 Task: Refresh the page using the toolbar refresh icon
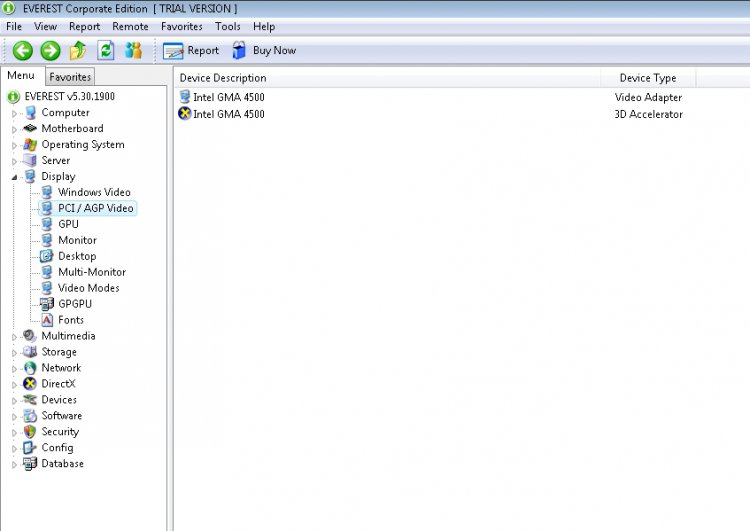[x=106, y=50]
